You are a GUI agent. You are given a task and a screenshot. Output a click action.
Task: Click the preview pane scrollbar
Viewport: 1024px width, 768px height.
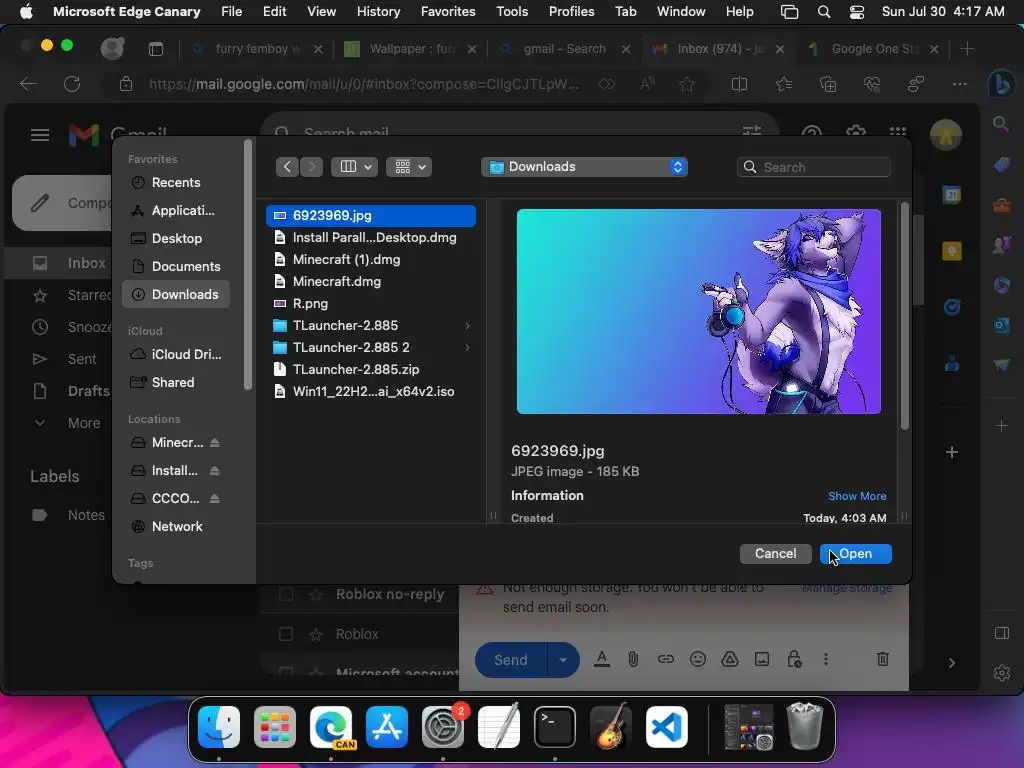pos(904,316)
